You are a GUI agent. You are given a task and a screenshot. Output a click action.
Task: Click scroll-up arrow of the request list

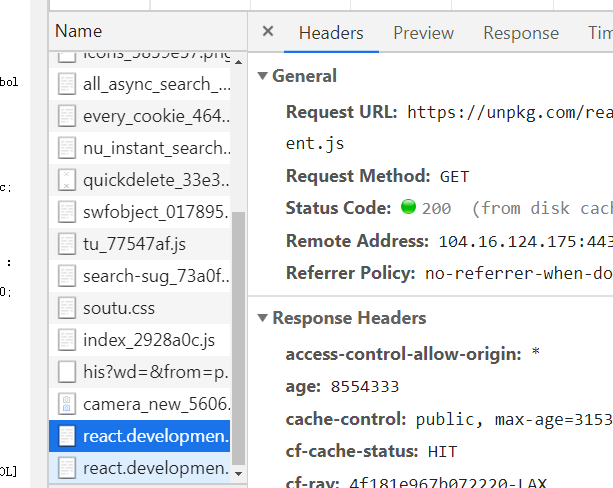pos(238,62)
